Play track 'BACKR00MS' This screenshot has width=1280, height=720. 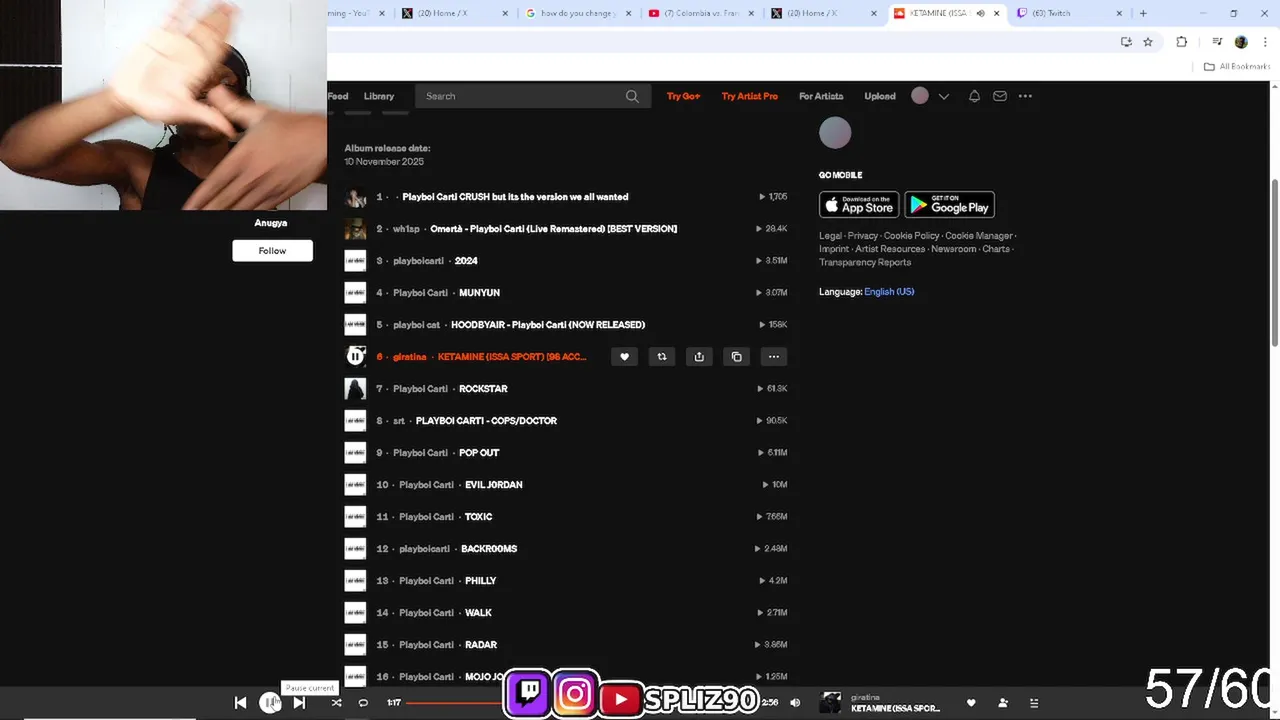pos(489,549)
